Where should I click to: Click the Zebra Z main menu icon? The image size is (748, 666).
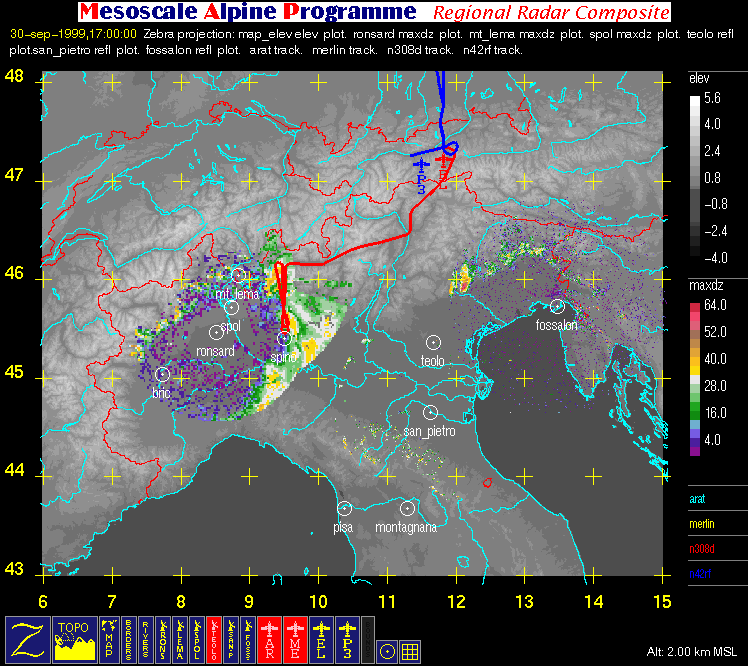25,639
